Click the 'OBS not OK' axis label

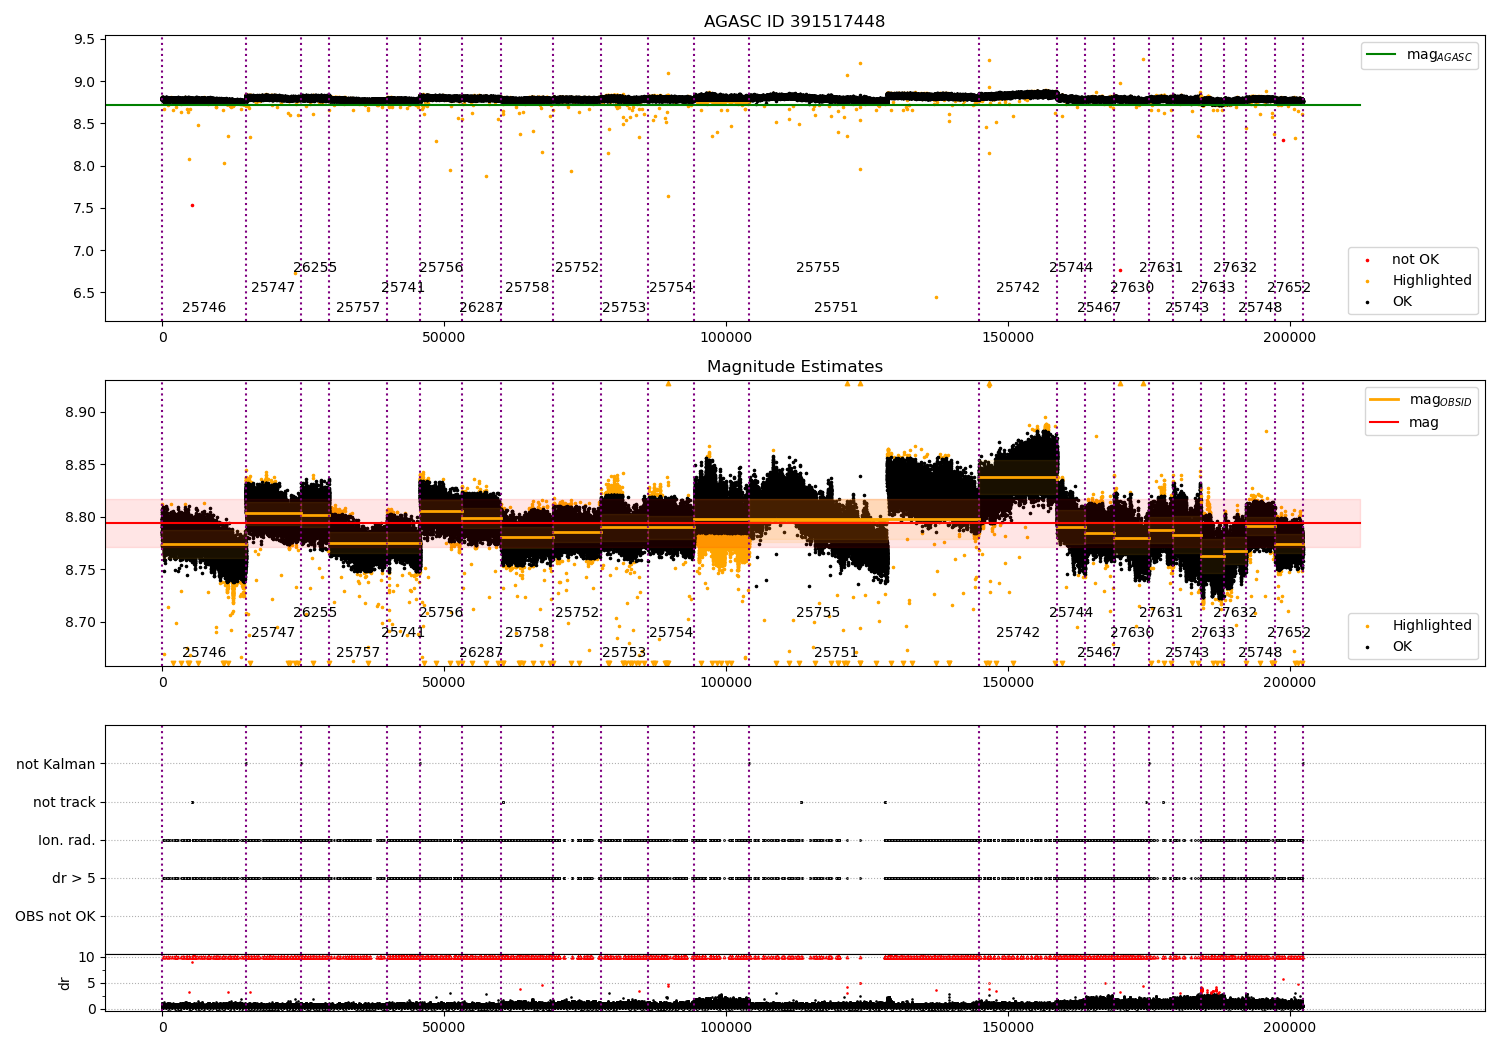[x=56, y=916]
